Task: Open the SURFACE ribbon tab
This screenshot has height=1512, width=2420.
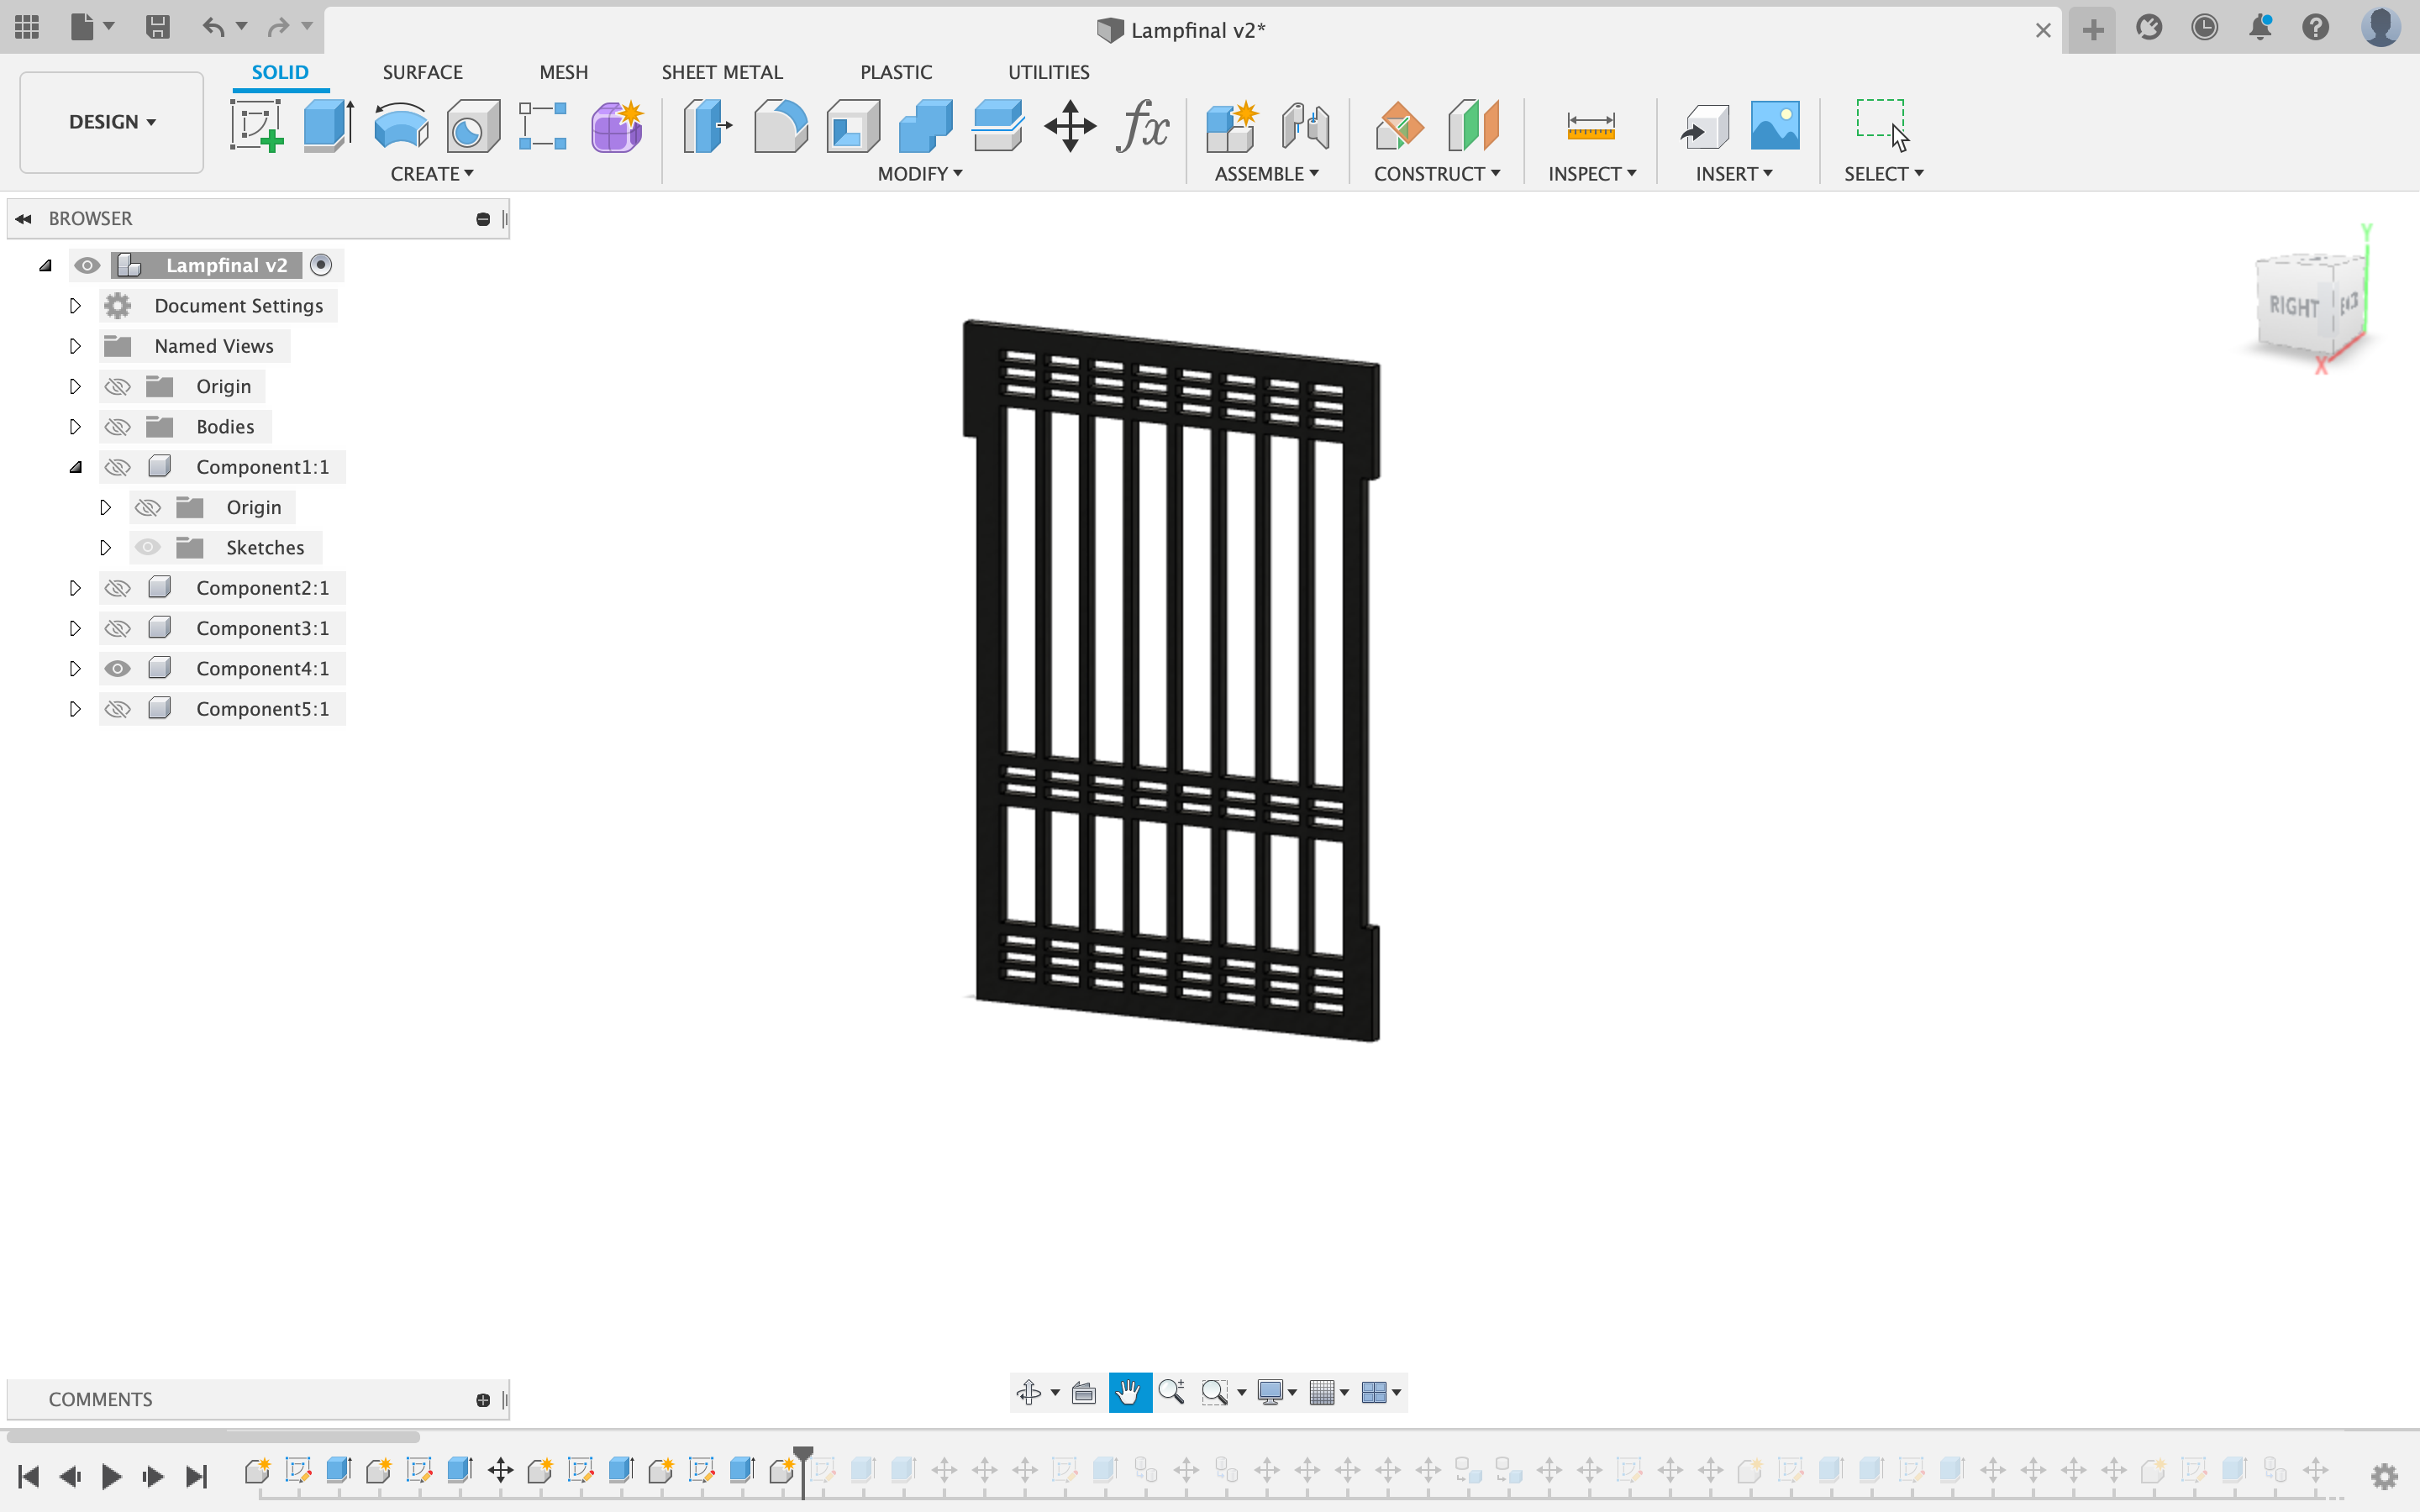Action: [x=422, y=71]
